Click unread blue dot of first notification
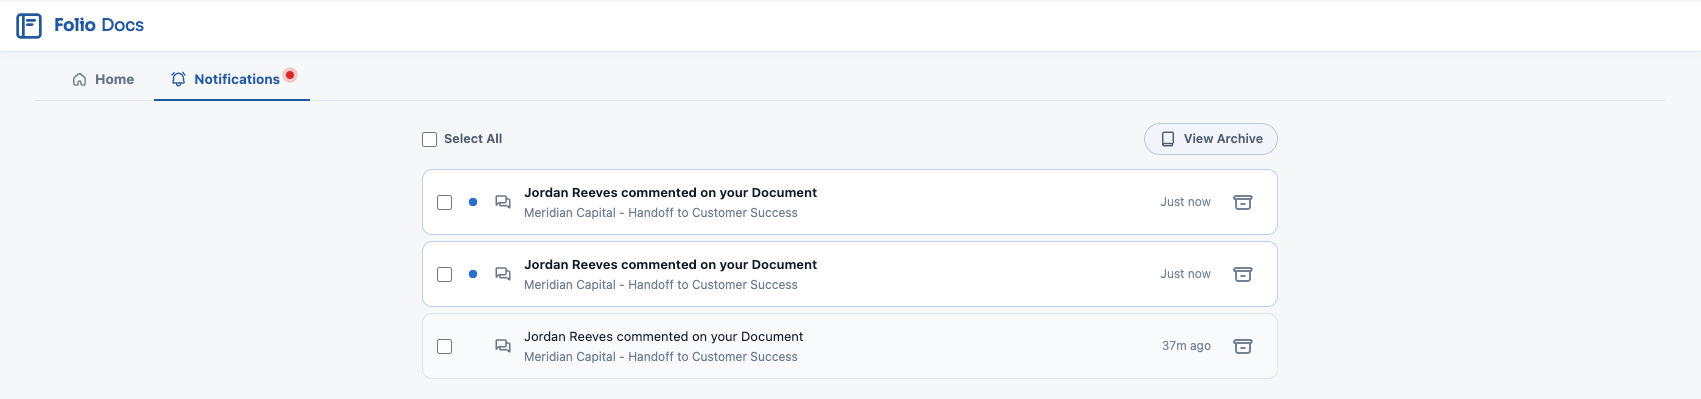 [473, 202]
